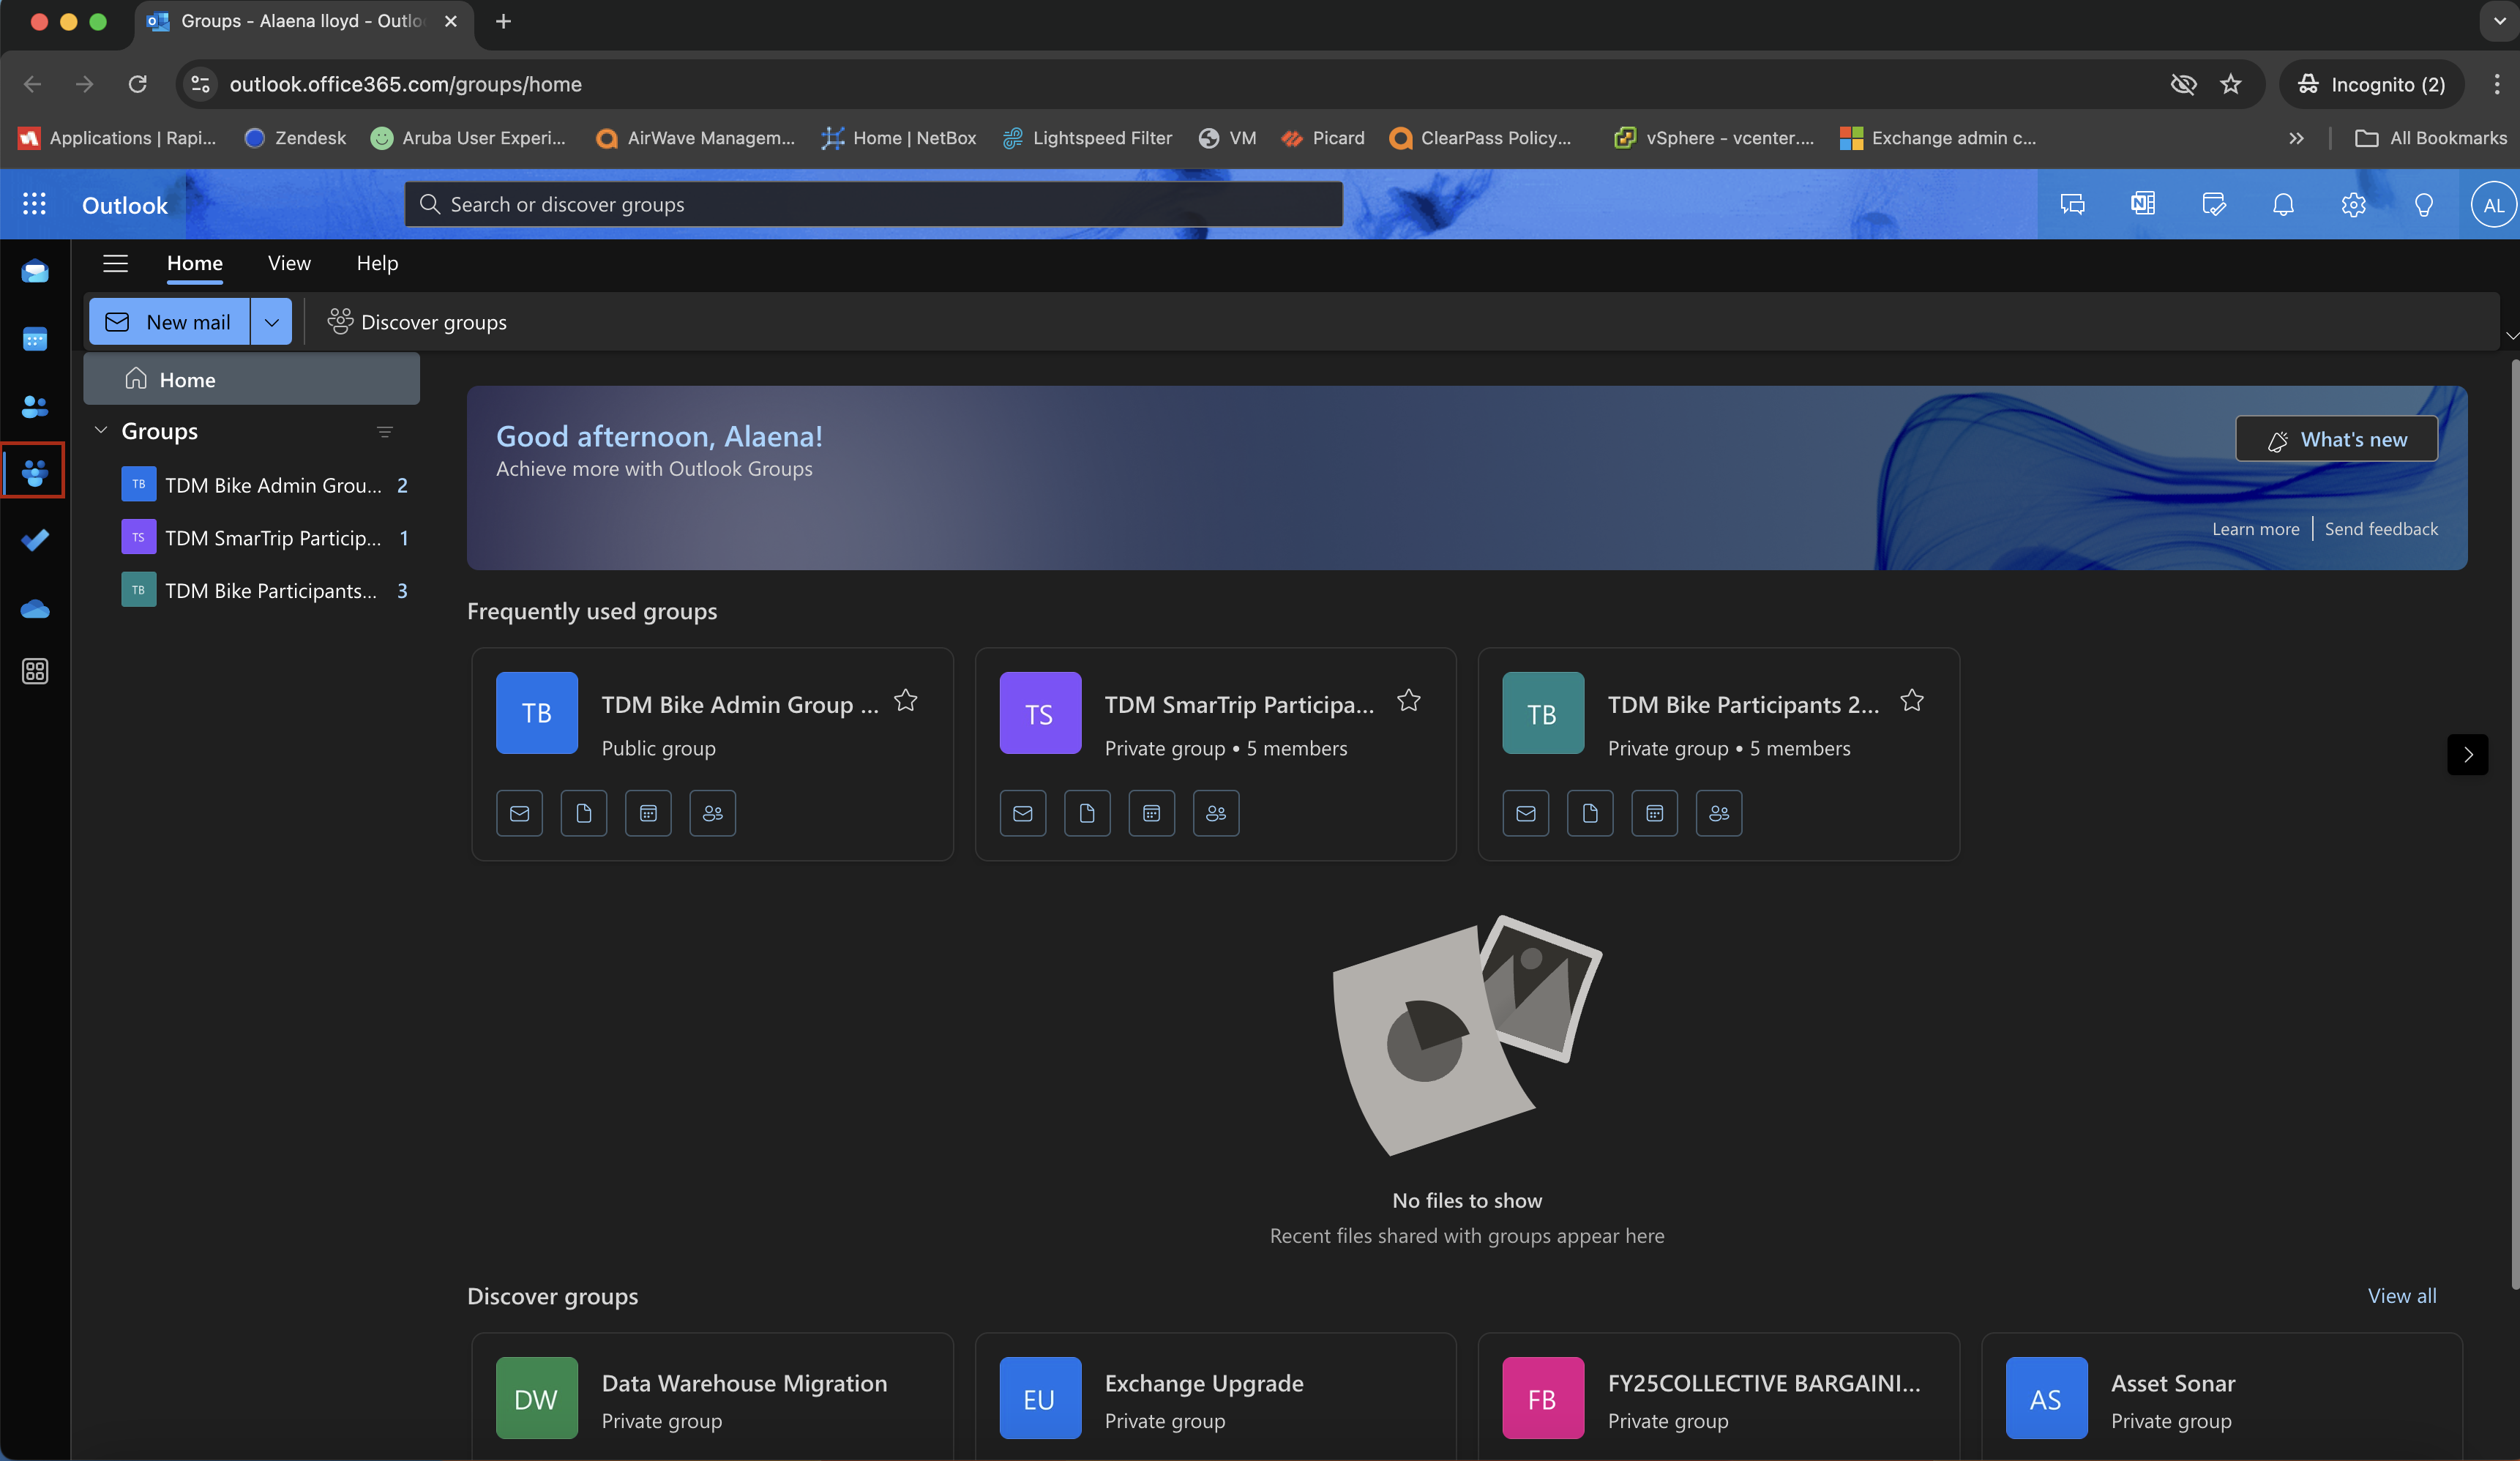Image resolution: width=2520 pixels, height=1461 pixels.
Task: Reload the page with refresh button
Action: point(138,84)
